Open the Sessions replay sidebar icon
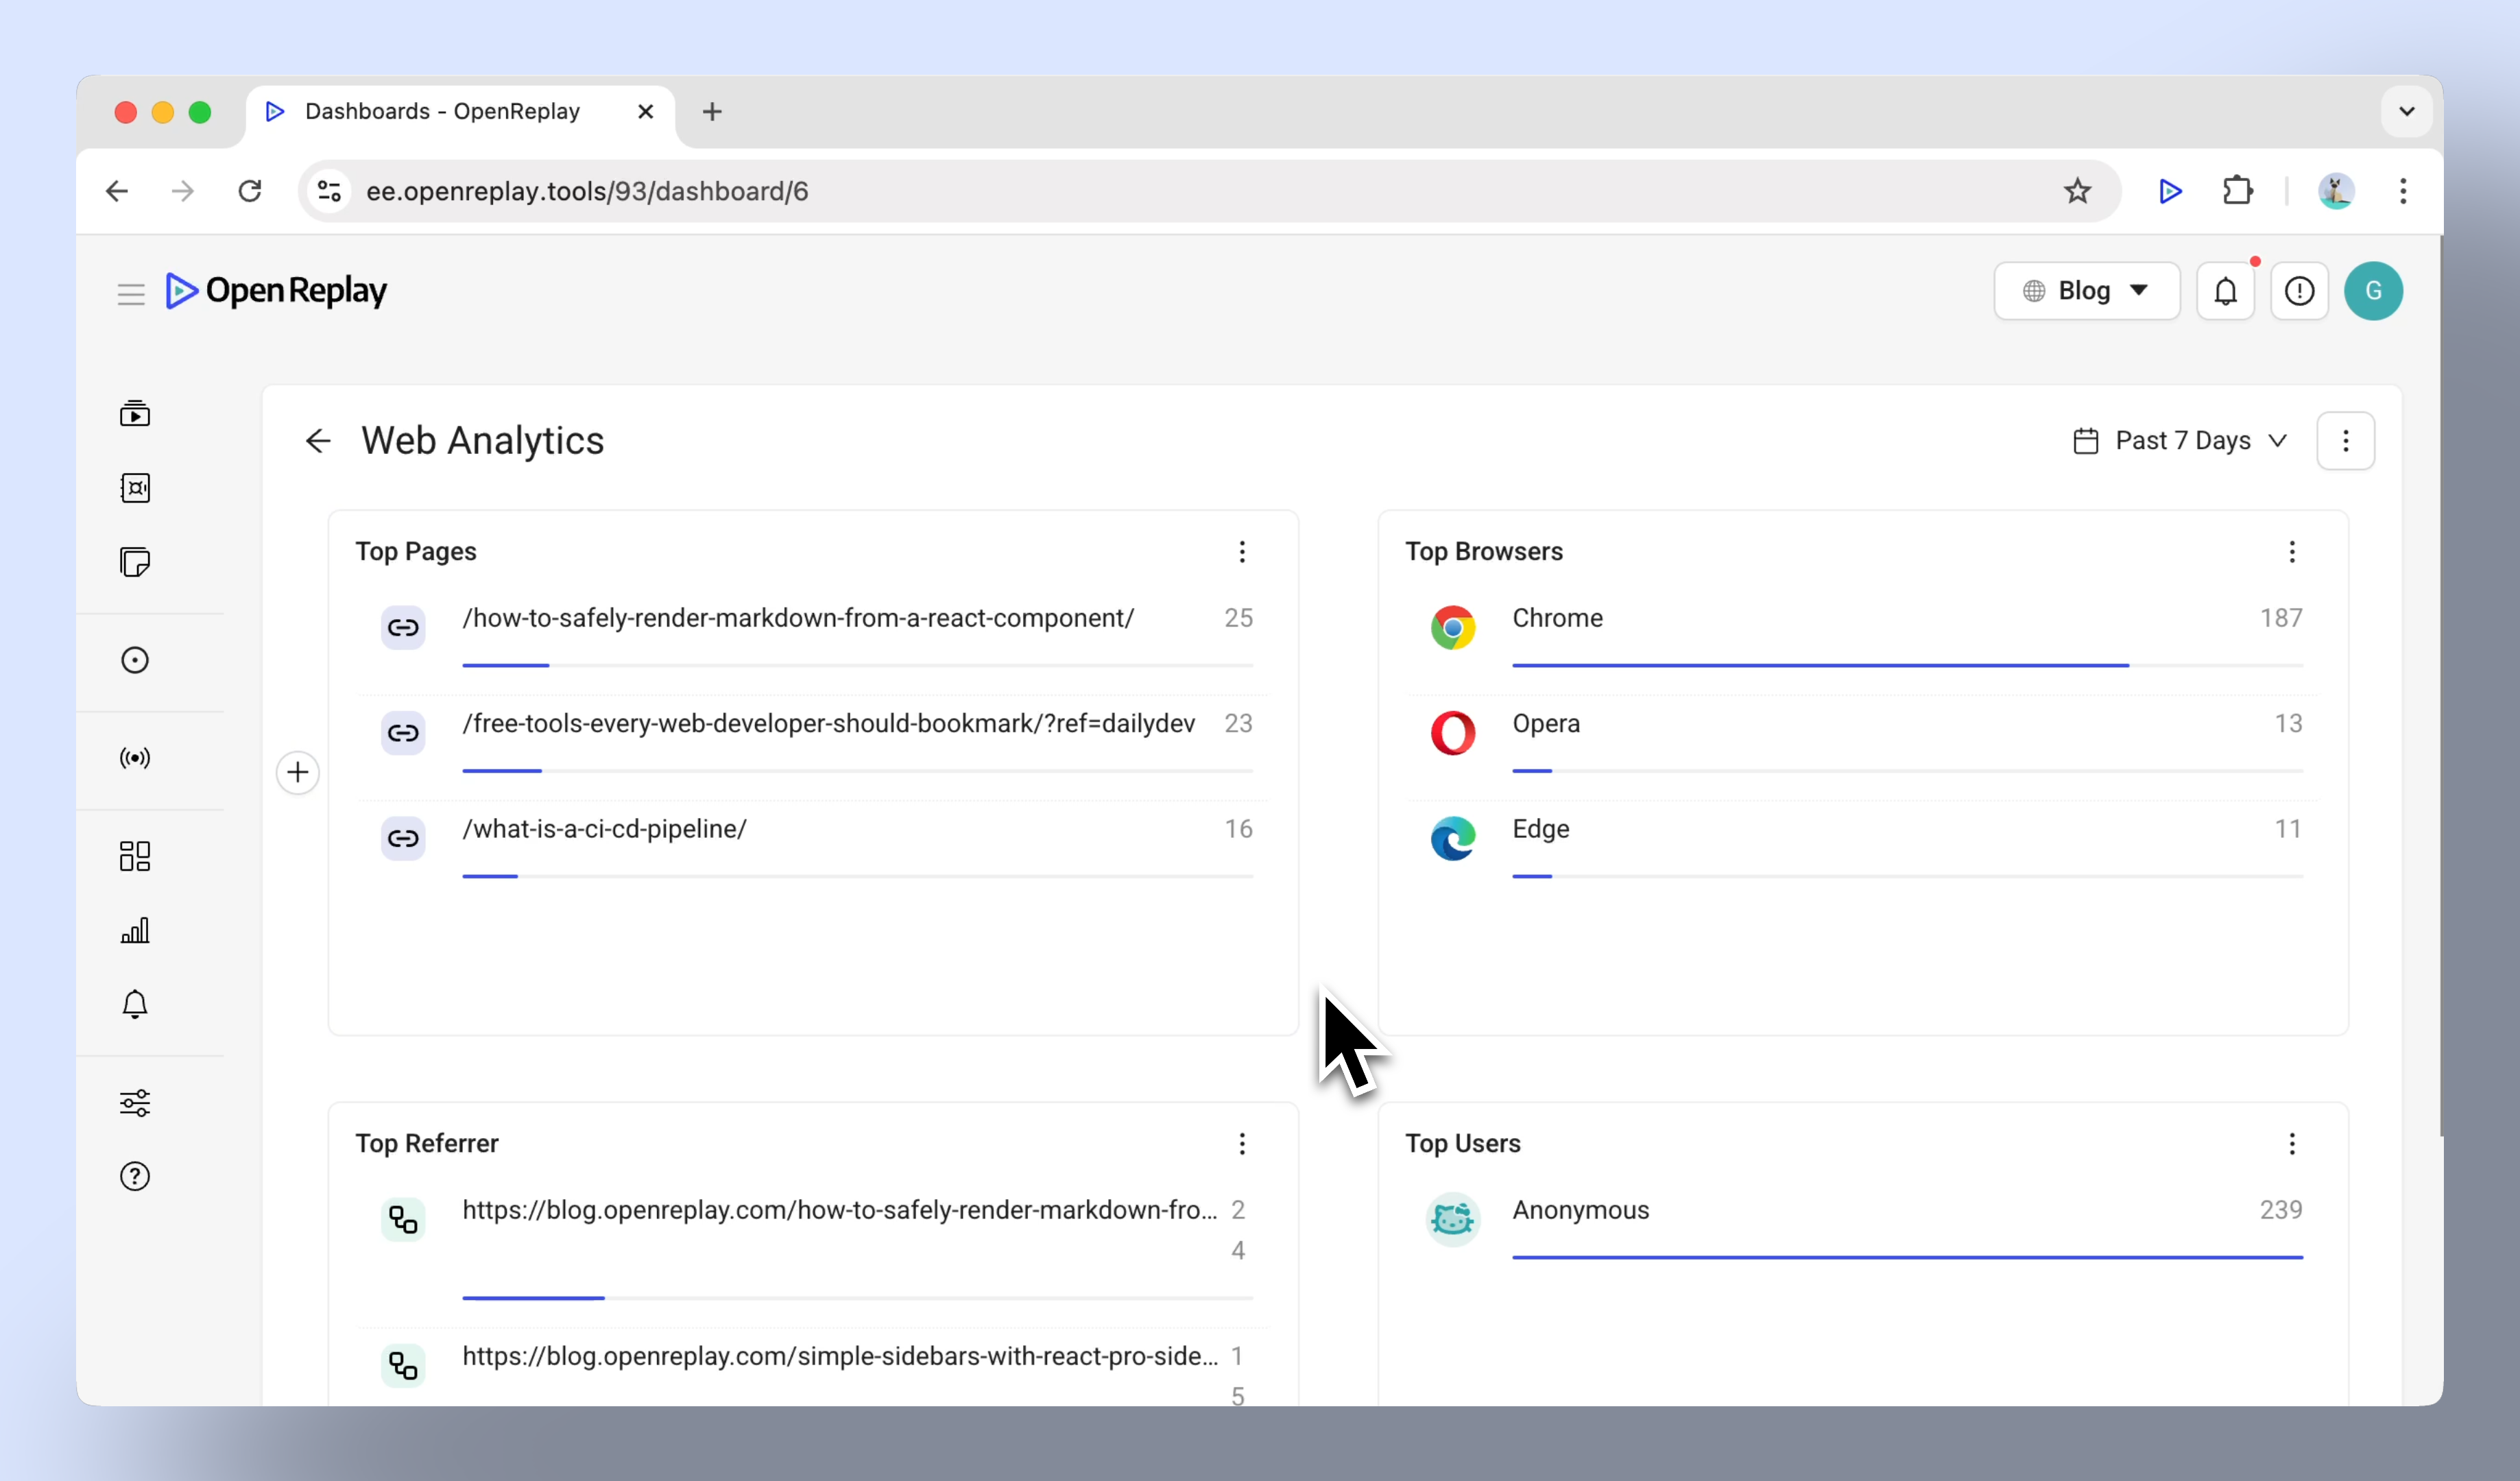The height and width of the screenshot is (1481, 2520). [x=135, y=413]
